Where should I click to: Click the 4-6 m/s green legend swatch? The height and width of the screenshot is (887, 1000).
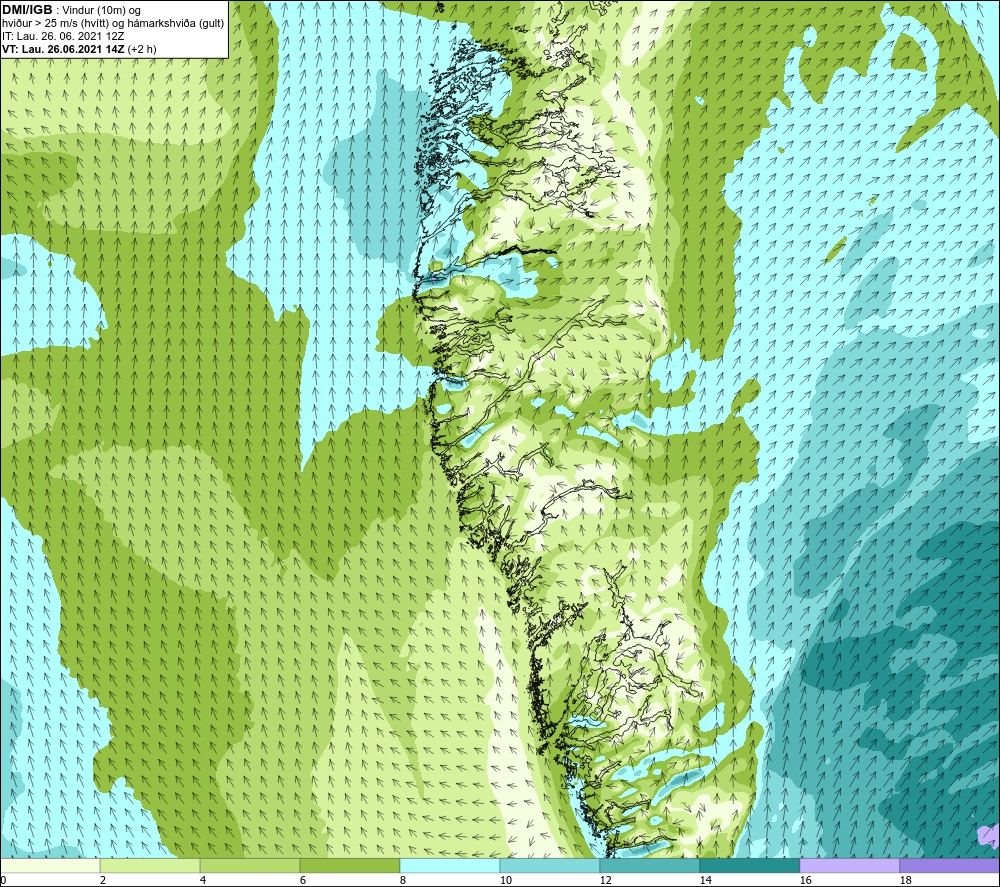tap(250, 865)
